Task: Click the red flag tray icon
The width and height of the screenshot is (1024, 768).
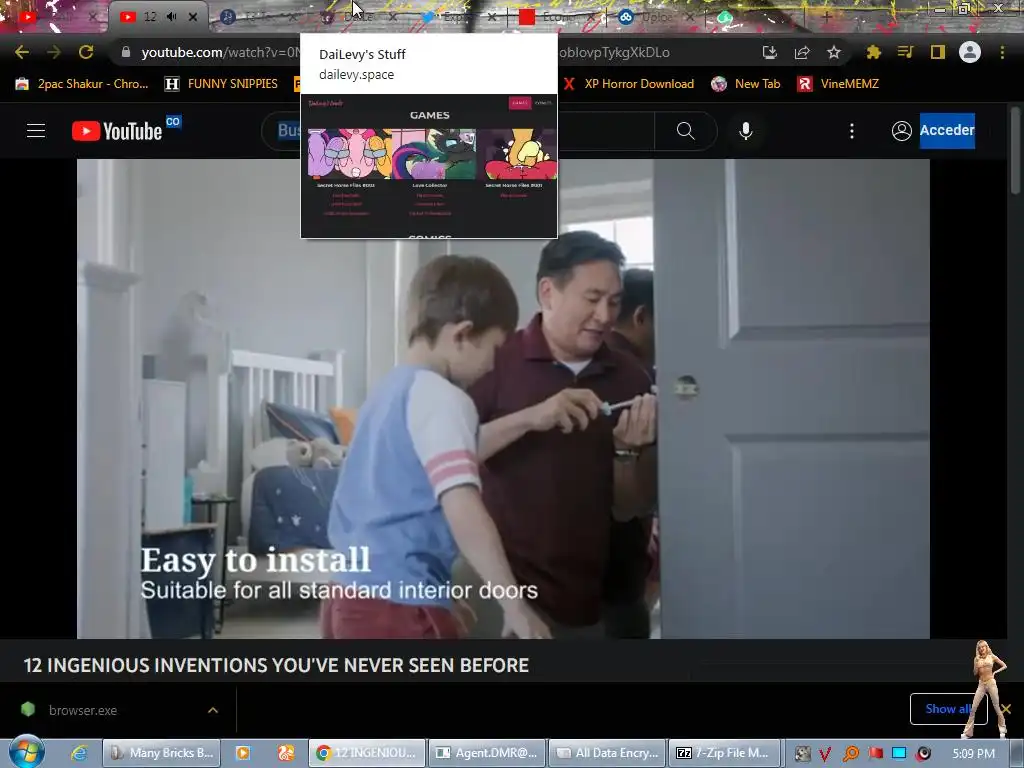Action: click(x=876, y=754)
